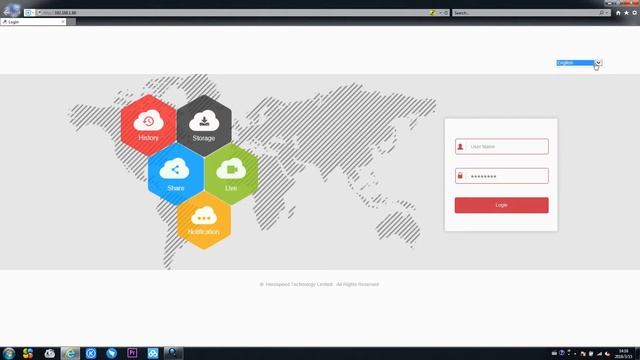The height and width of the screenshot is (360, 640).
Task: Expand the search provider dropdown arrow
Action: click(607, 13)
